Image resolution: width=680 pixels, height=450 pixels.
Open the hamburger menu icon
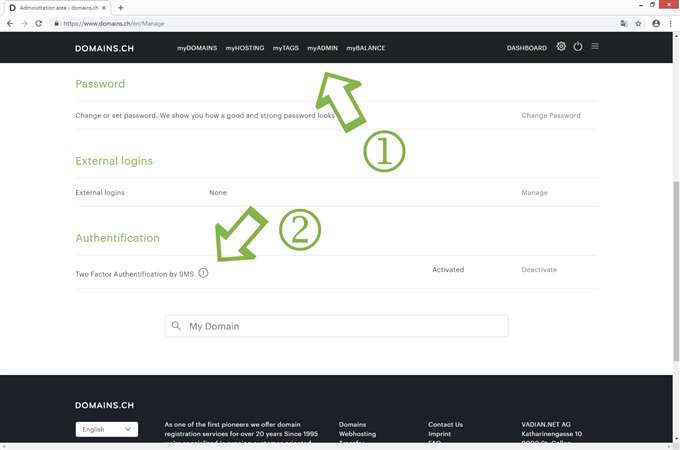point(595,47)
